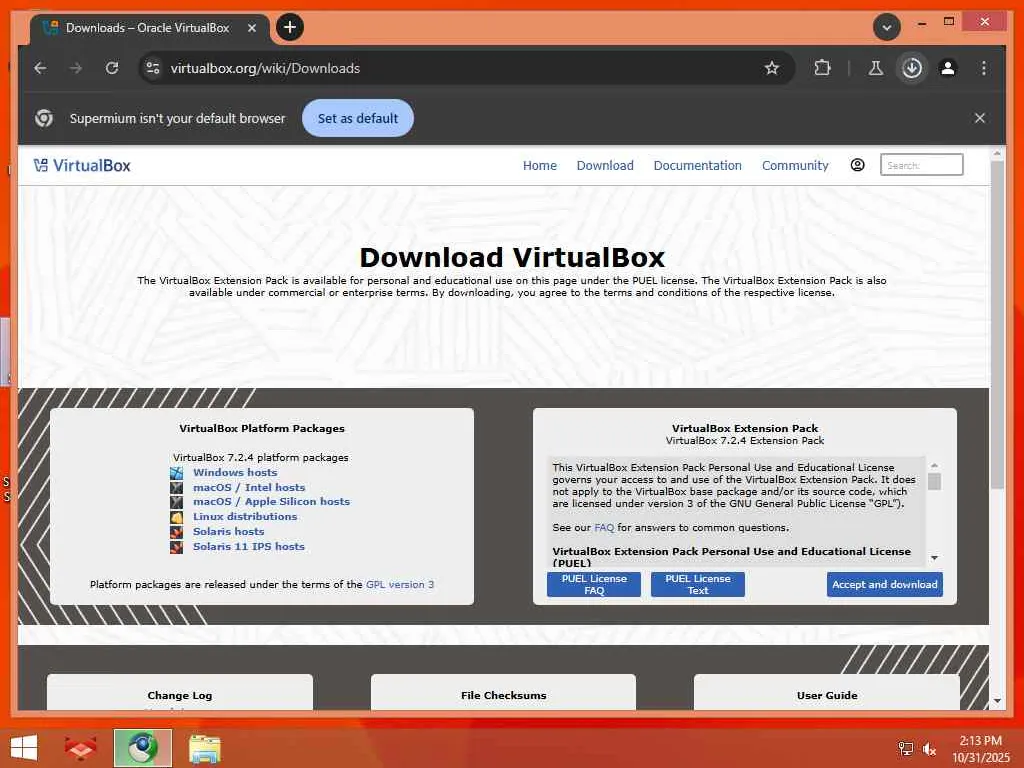Screen dimensions: 1024x768
Task: Go back to the previous page
Action: tap(40, 68)
